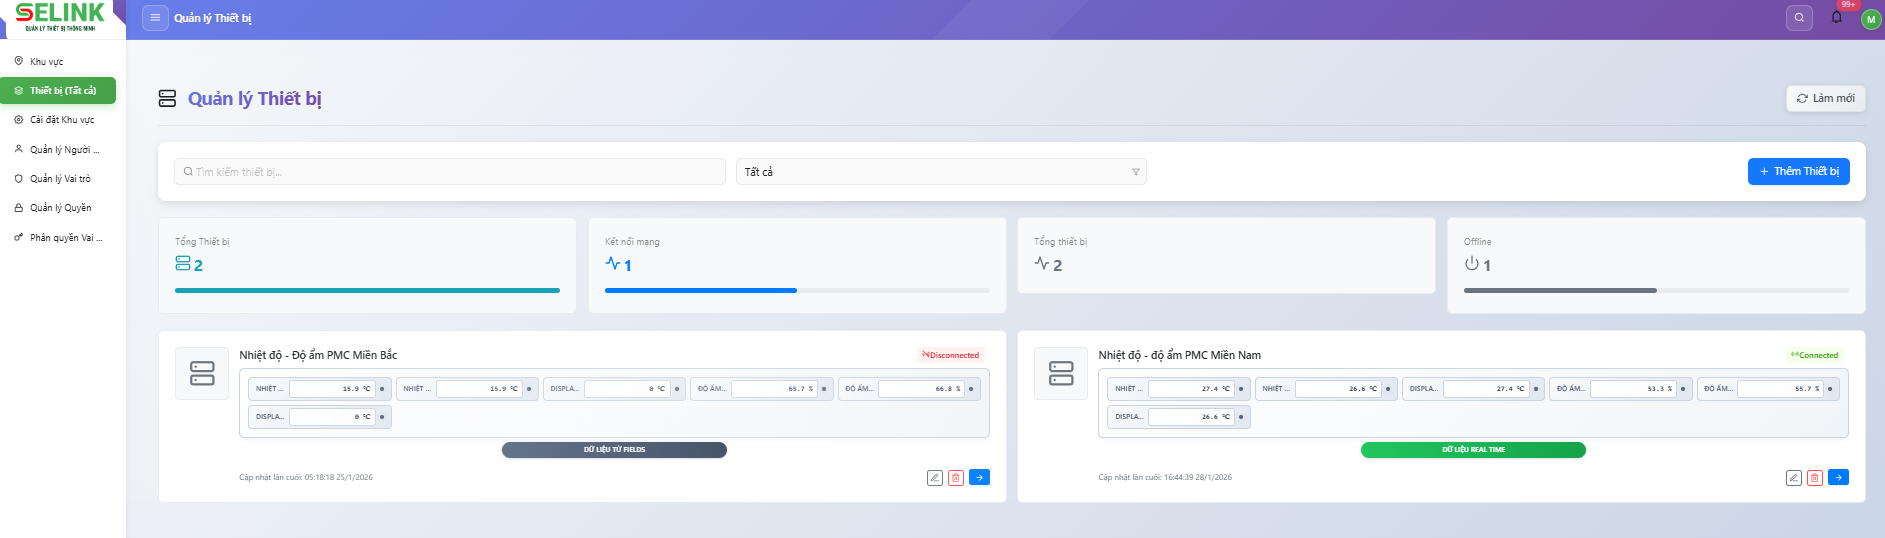This screenshot has width=1885, height=538.
Task: Open PMC Miền Nam device details arrow
Action: click(x=1838, y=478)
